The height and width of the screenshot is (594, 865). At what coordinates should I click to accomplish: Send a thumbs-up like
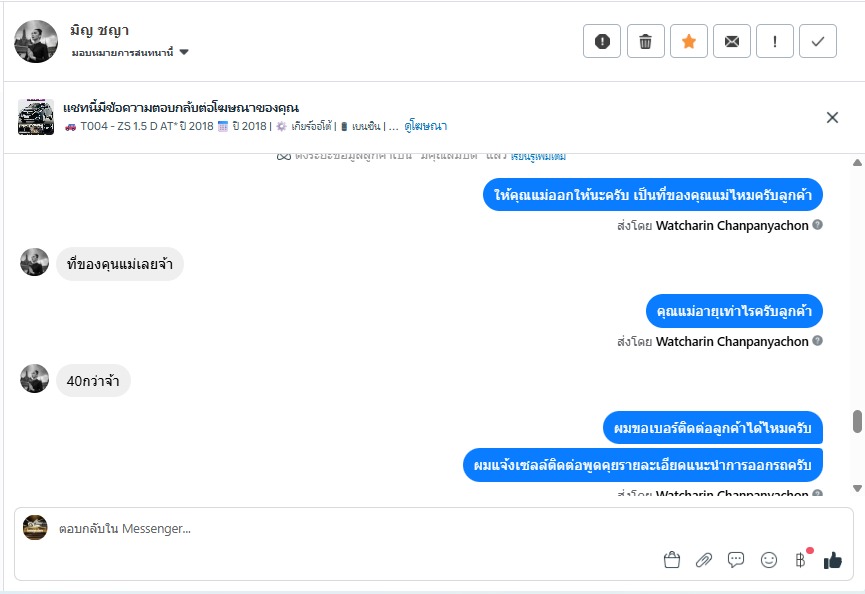click(x=832, y=560)
